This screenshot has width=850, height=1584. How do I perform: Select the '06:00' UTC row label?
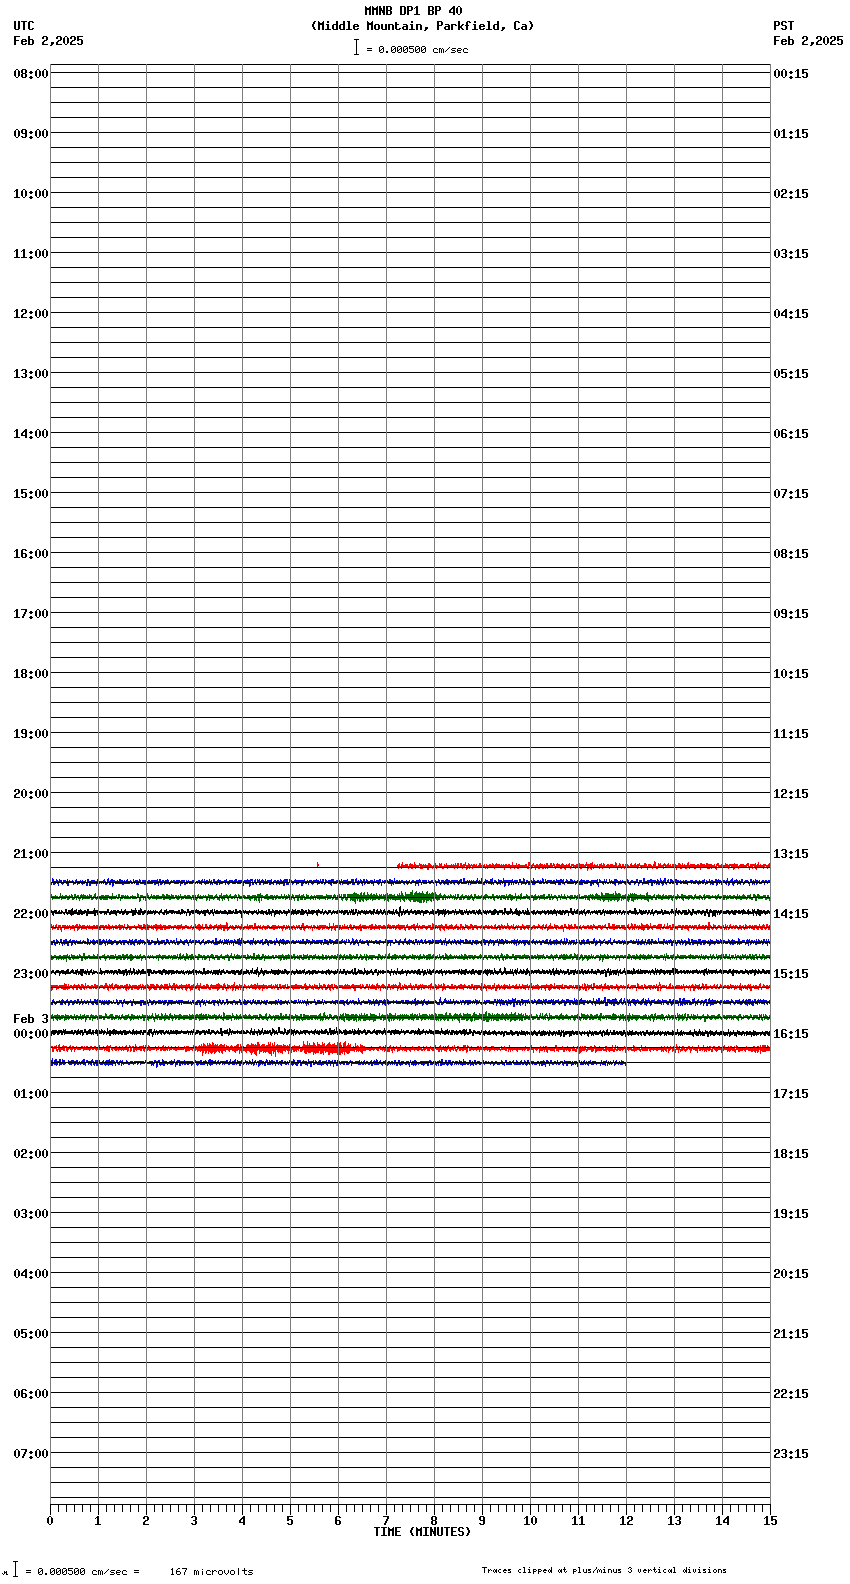(x=30, y=1394)
